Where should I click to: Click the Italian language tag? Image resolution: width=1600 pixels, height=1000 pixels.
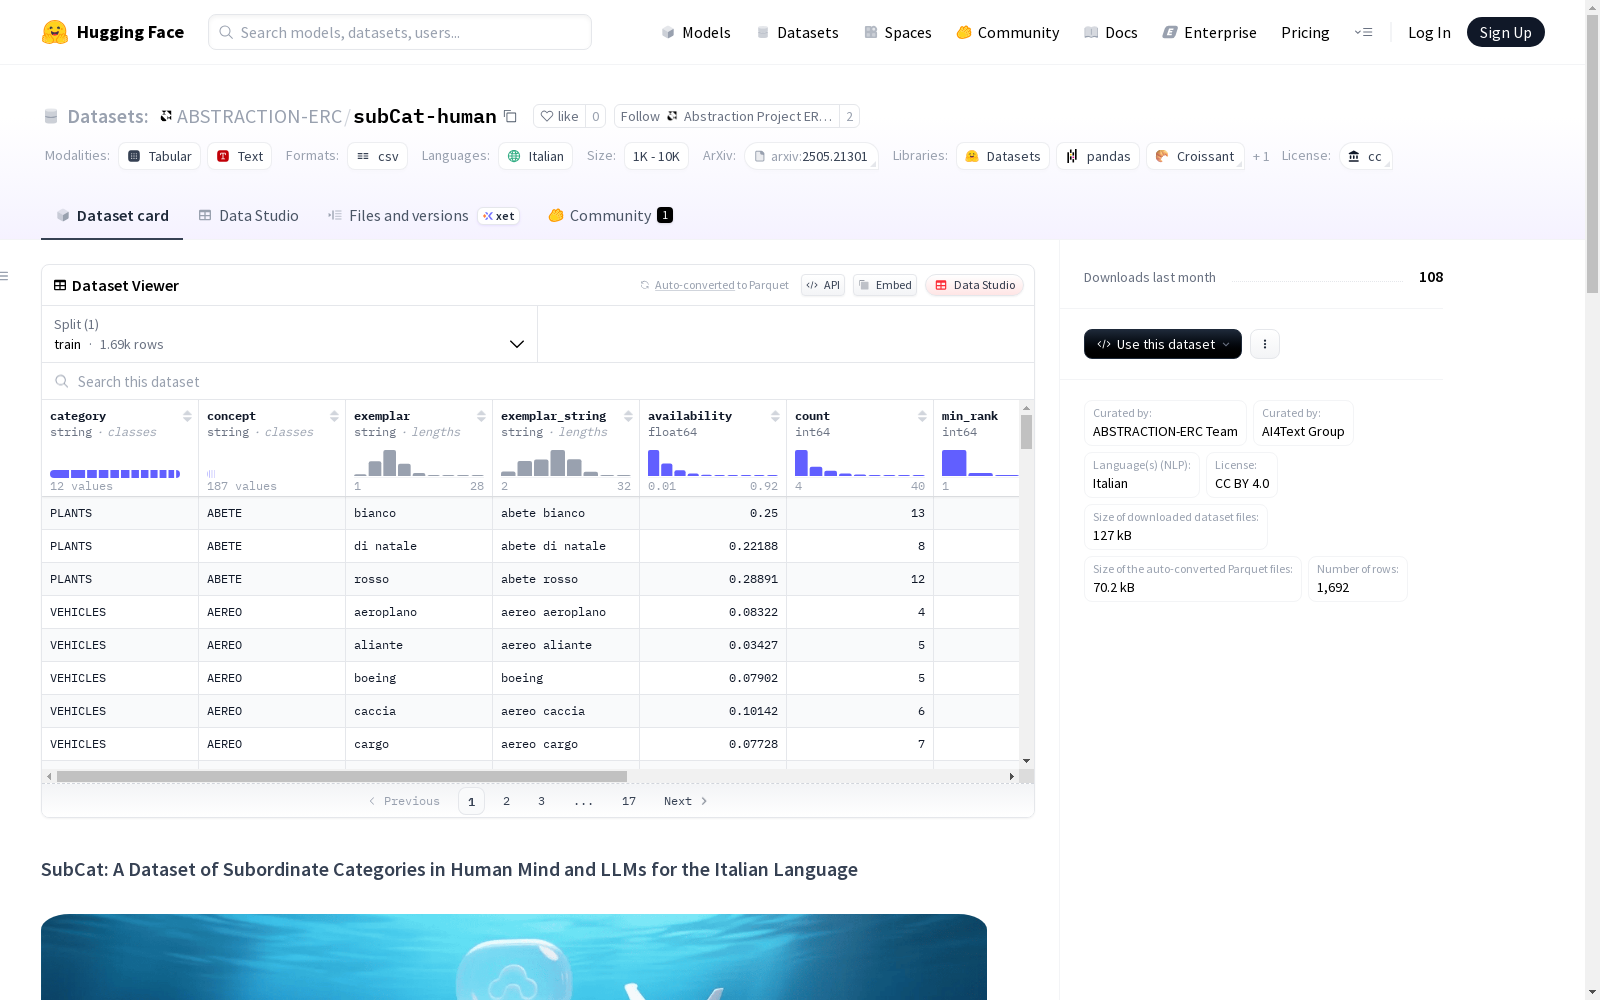coord(536,156)
